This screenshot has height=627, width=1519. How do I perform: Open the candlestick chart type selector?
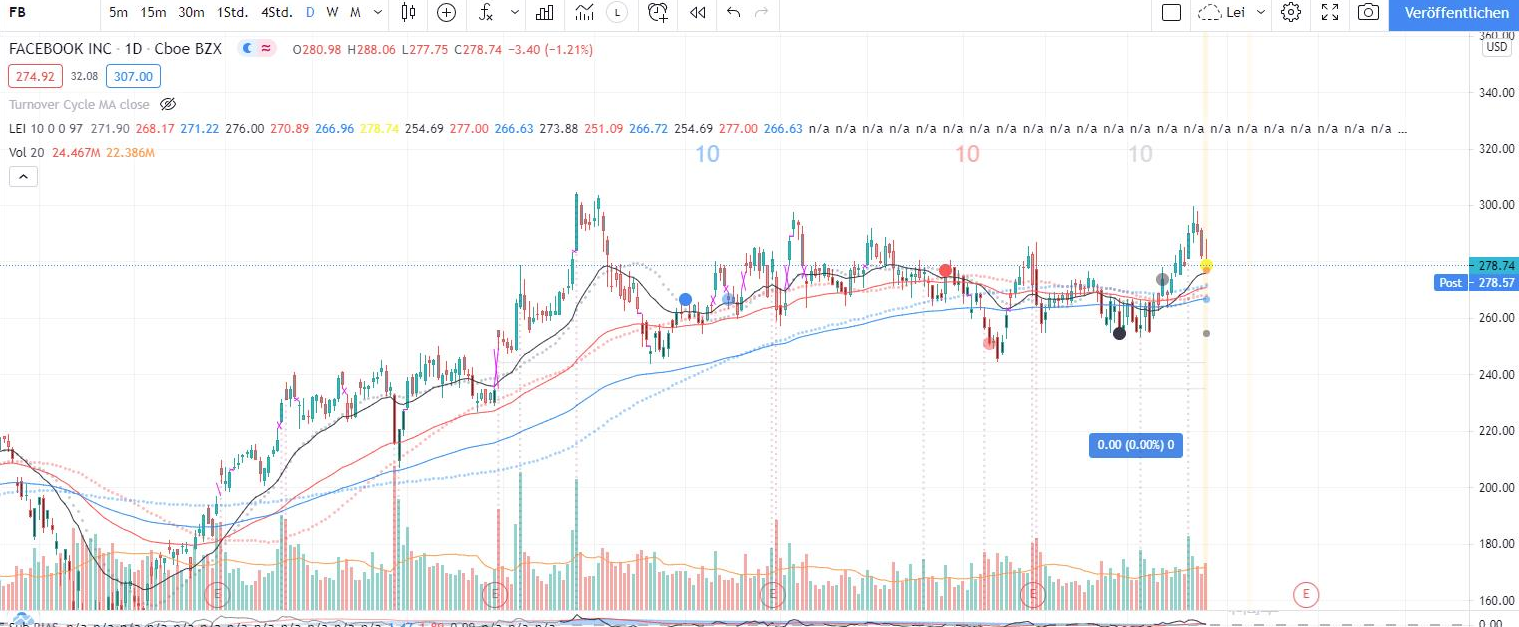[x=408, y=12]
